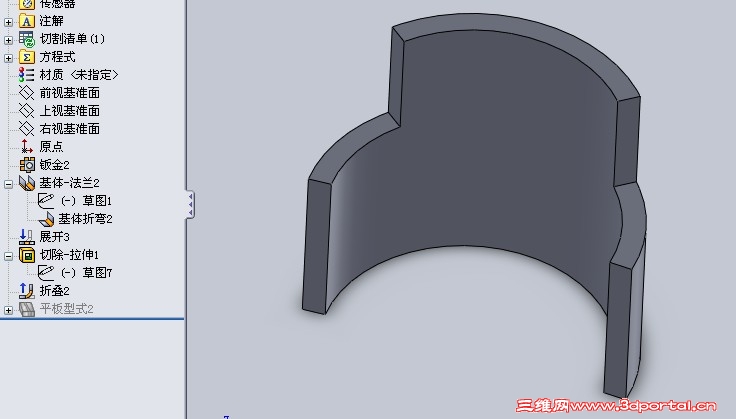Select the 基体-法兰2 feature
This screenshot has width=736, height=419.
(69, 183)
